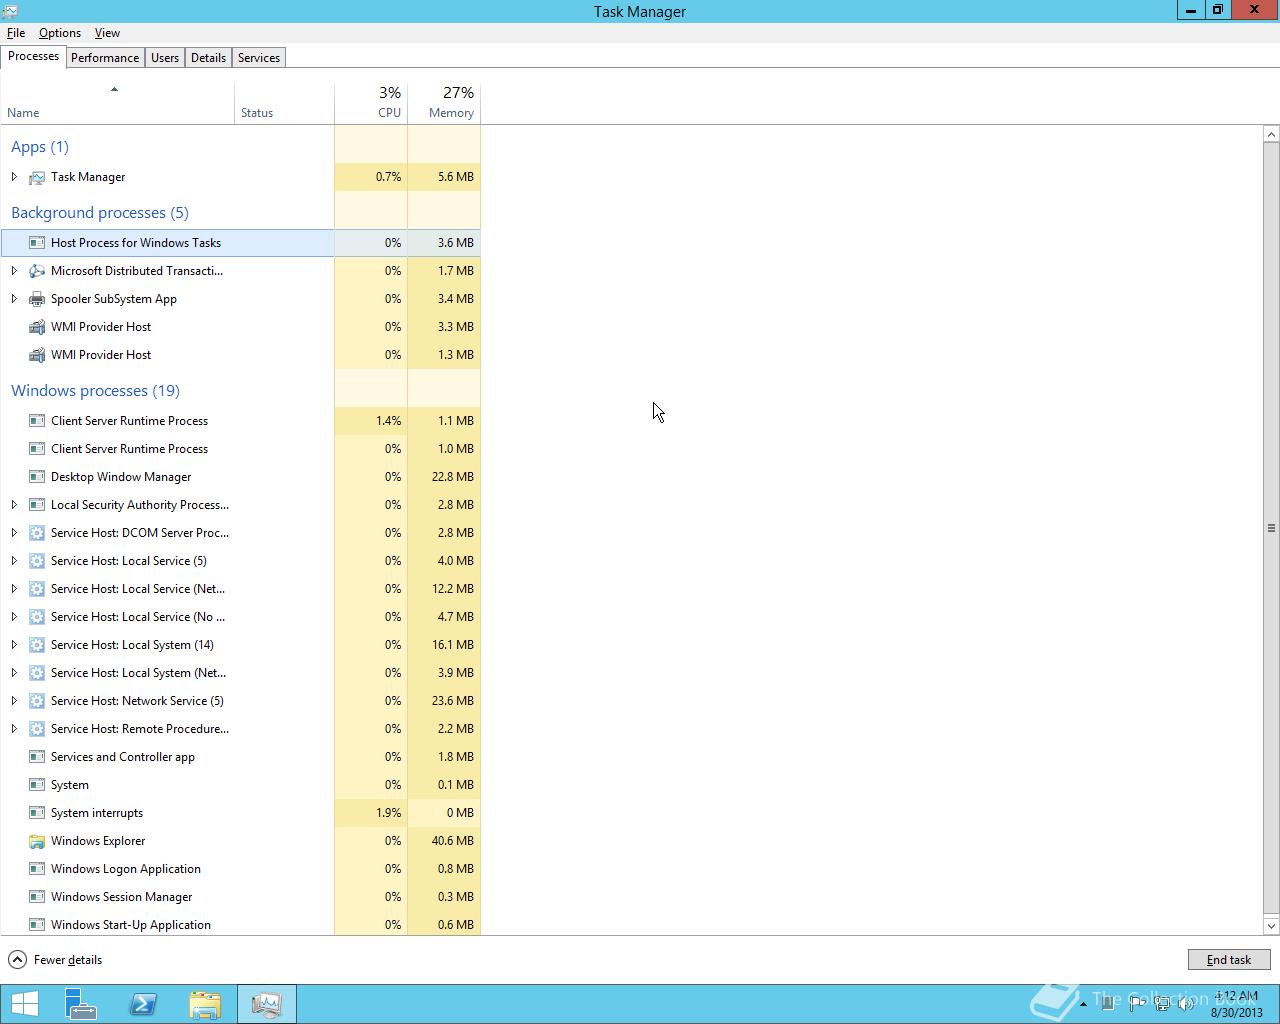This screenshot has height=1024, width=1280.
Task: Switch to the Performance tab
Action: [x=105, y=58]
